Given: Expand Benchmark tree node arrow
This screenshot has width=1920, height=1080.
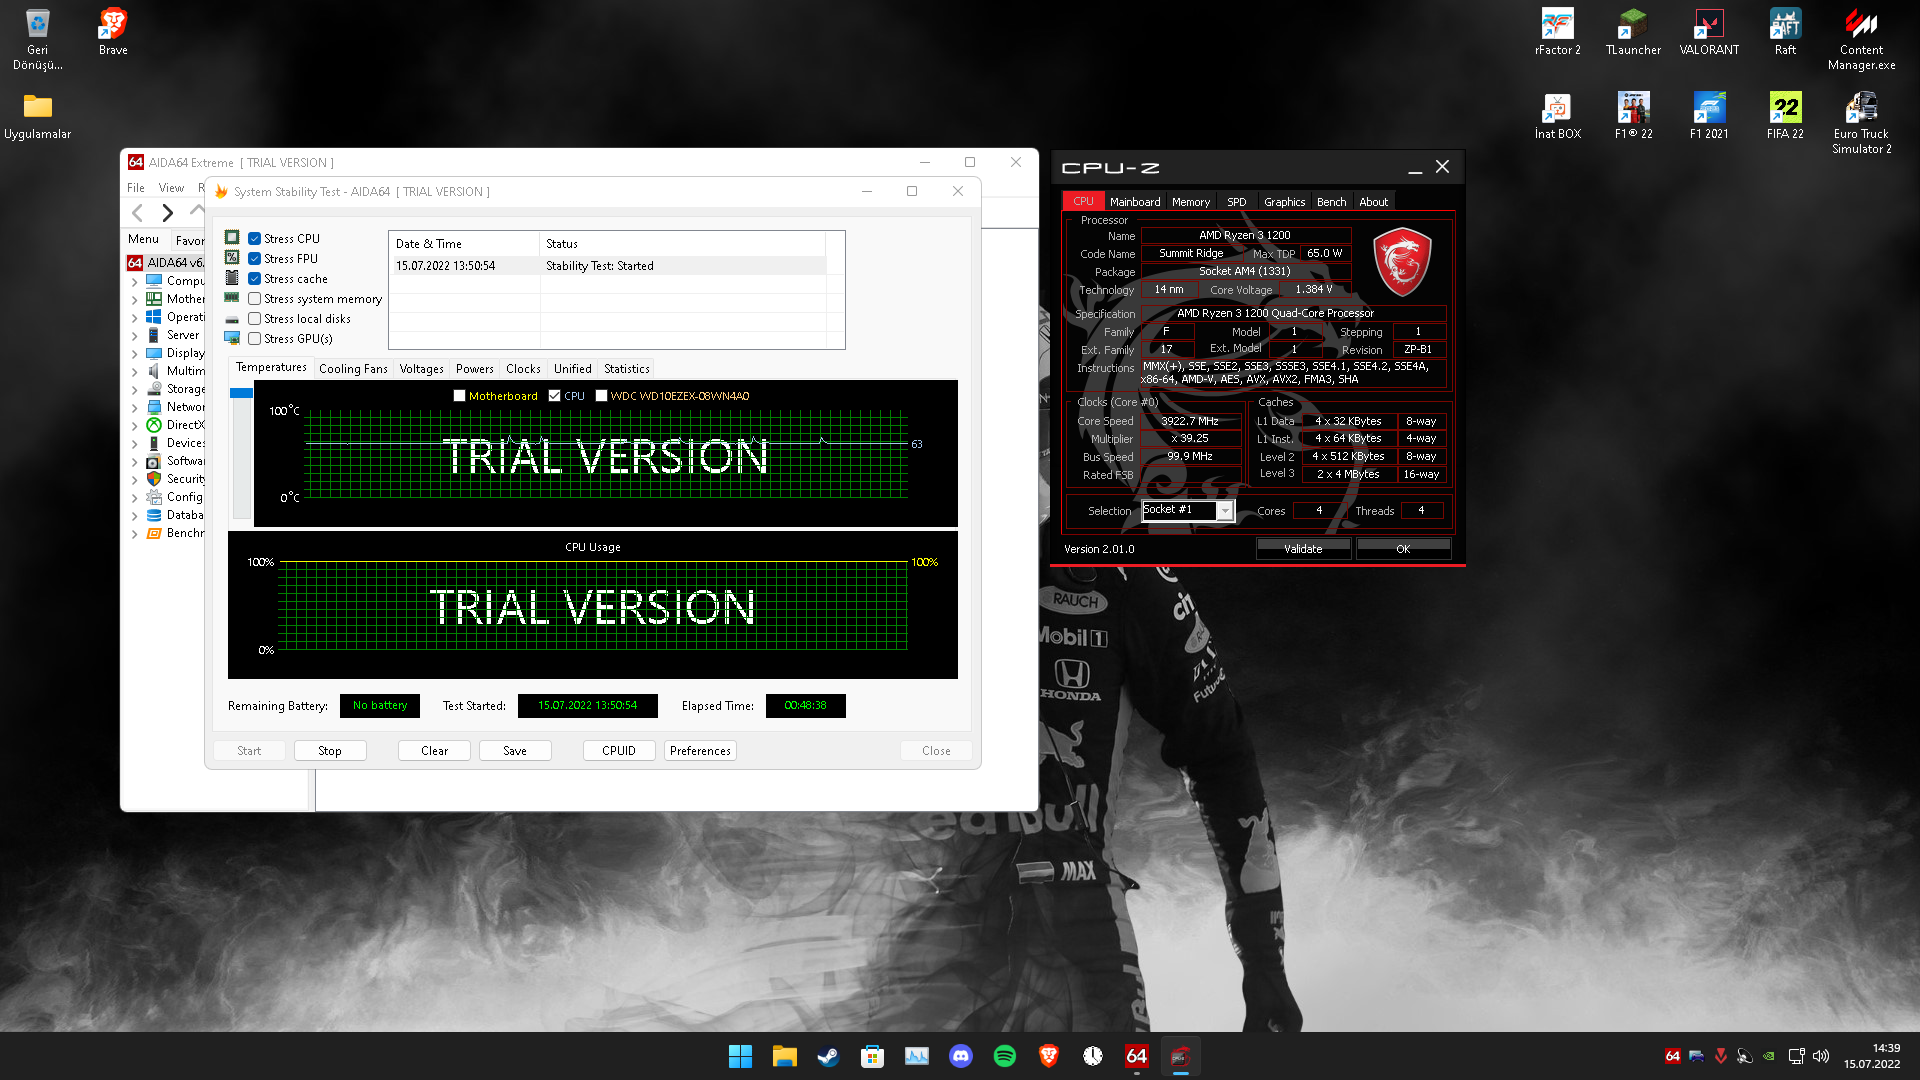Looking at the screenshot, I should (135, 534).
